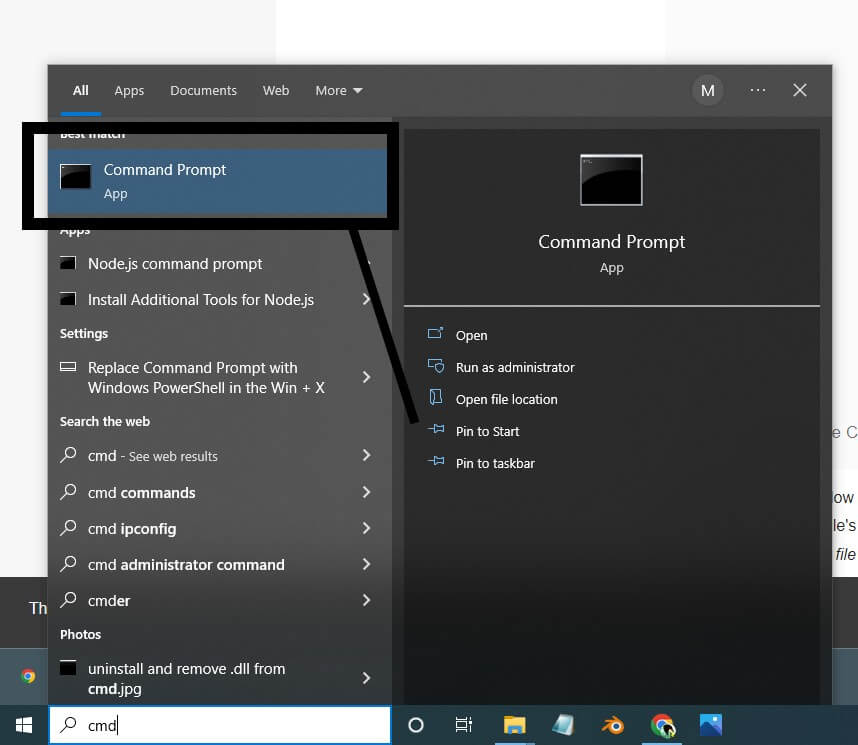Image resolution: width=858 pixels, height=745 pixels.
Task: Switch to the Web search tab
Action: point(276,90)
